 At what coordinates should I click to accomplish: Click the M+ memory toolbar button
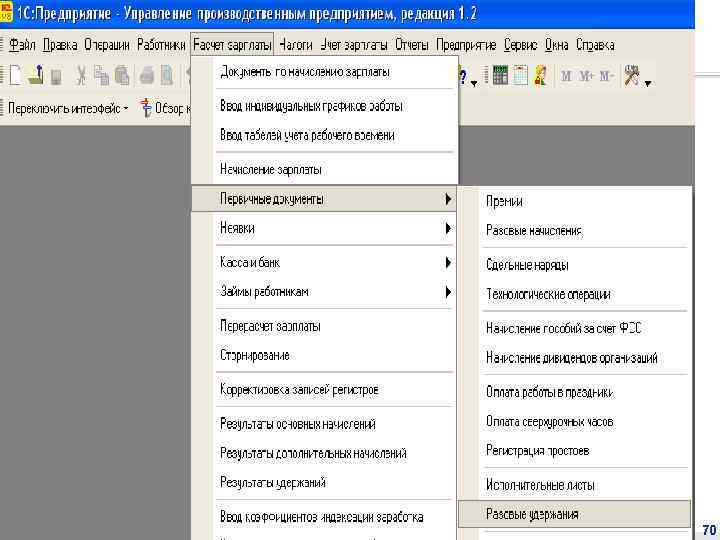pyautogui.click(x=586, y=76)
